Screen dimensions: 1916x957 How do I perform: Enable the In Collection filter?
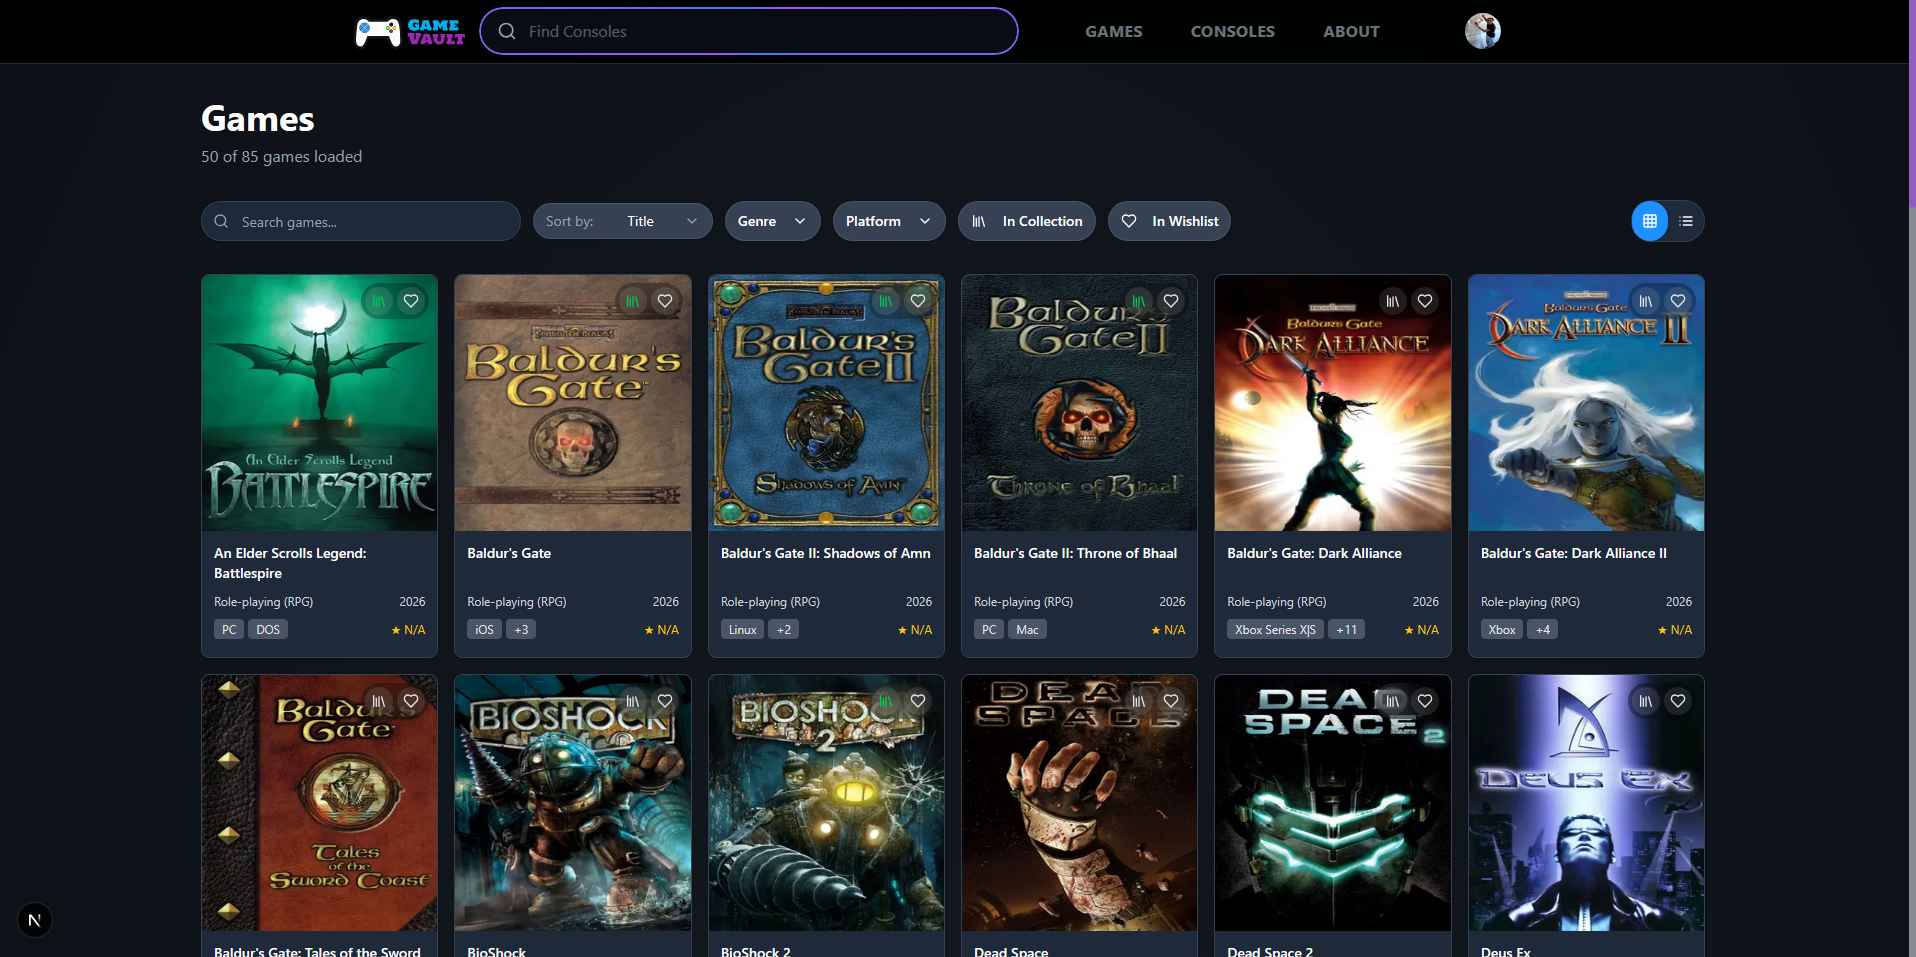tap(1026, 221)
